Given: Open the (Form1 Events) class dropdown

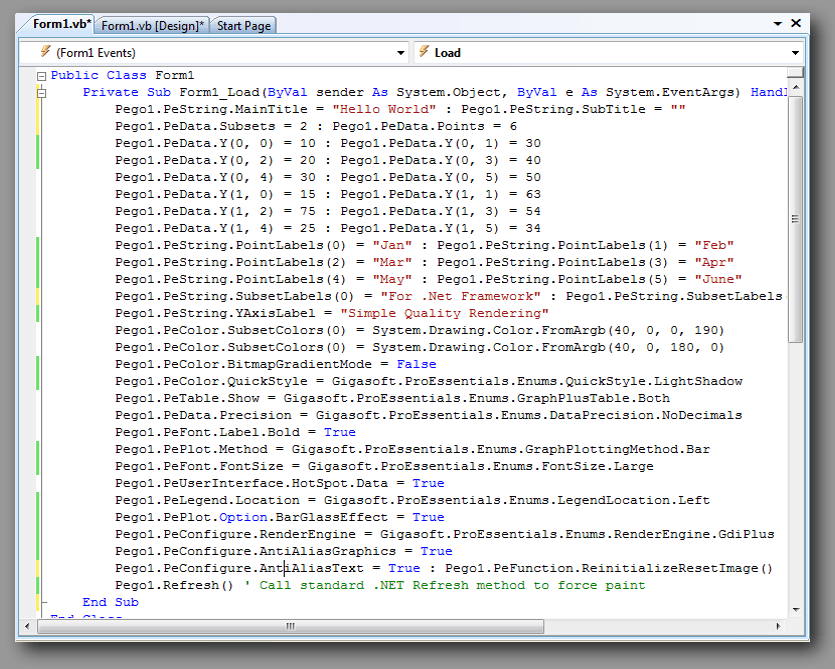Looking at the screenshot, I should pos(401,51).
